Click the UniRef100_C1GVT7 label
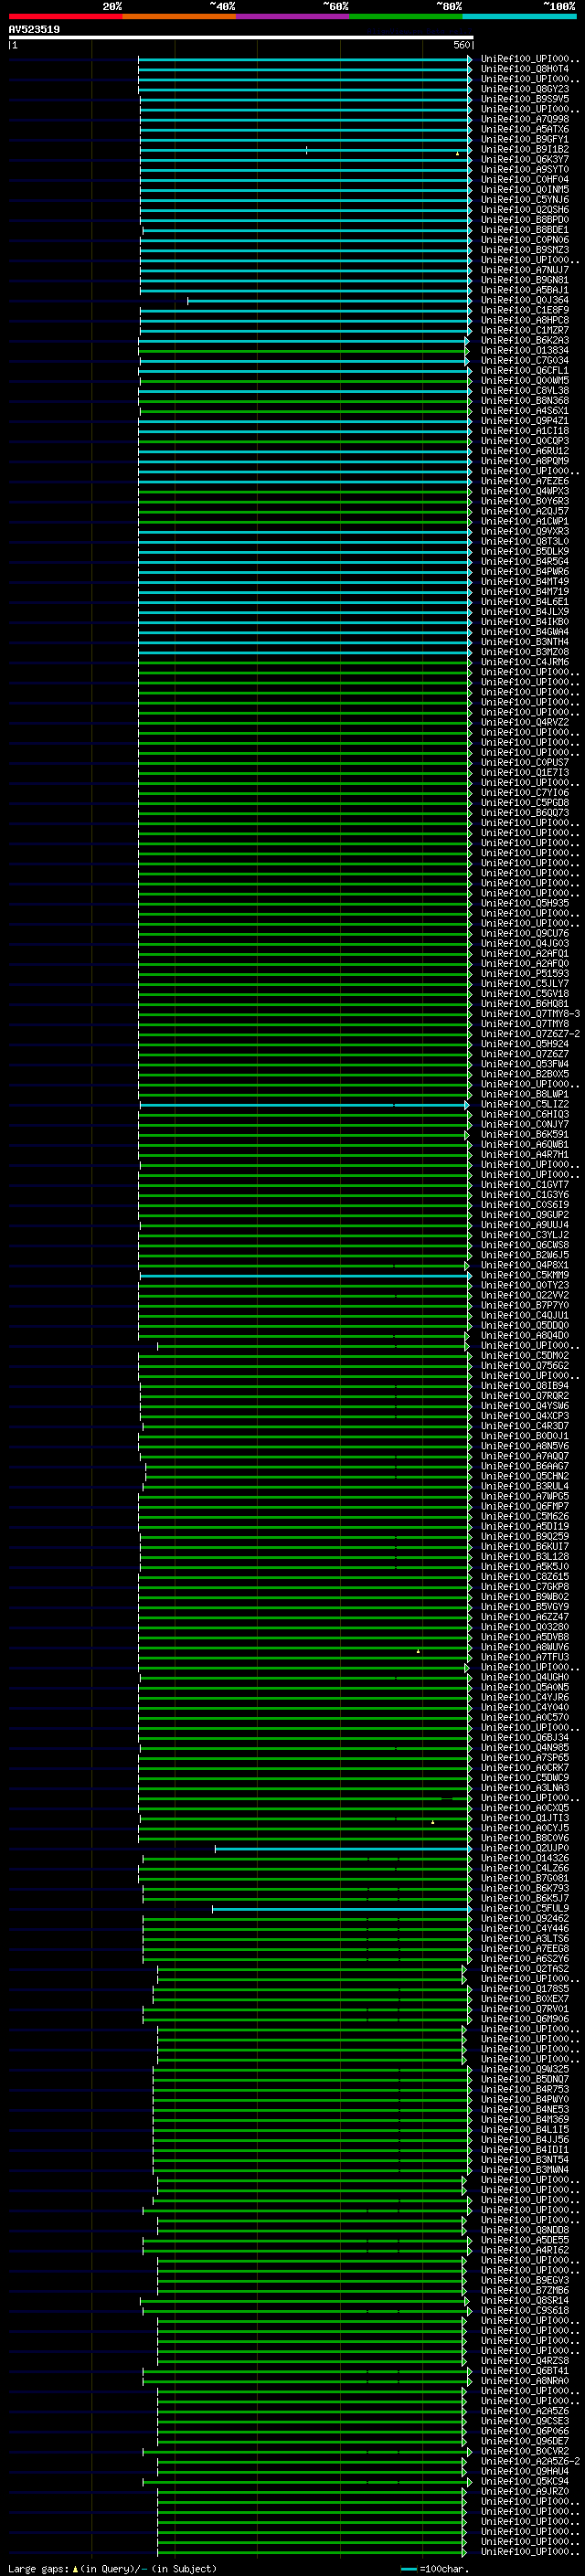 tap(525, 1184)
